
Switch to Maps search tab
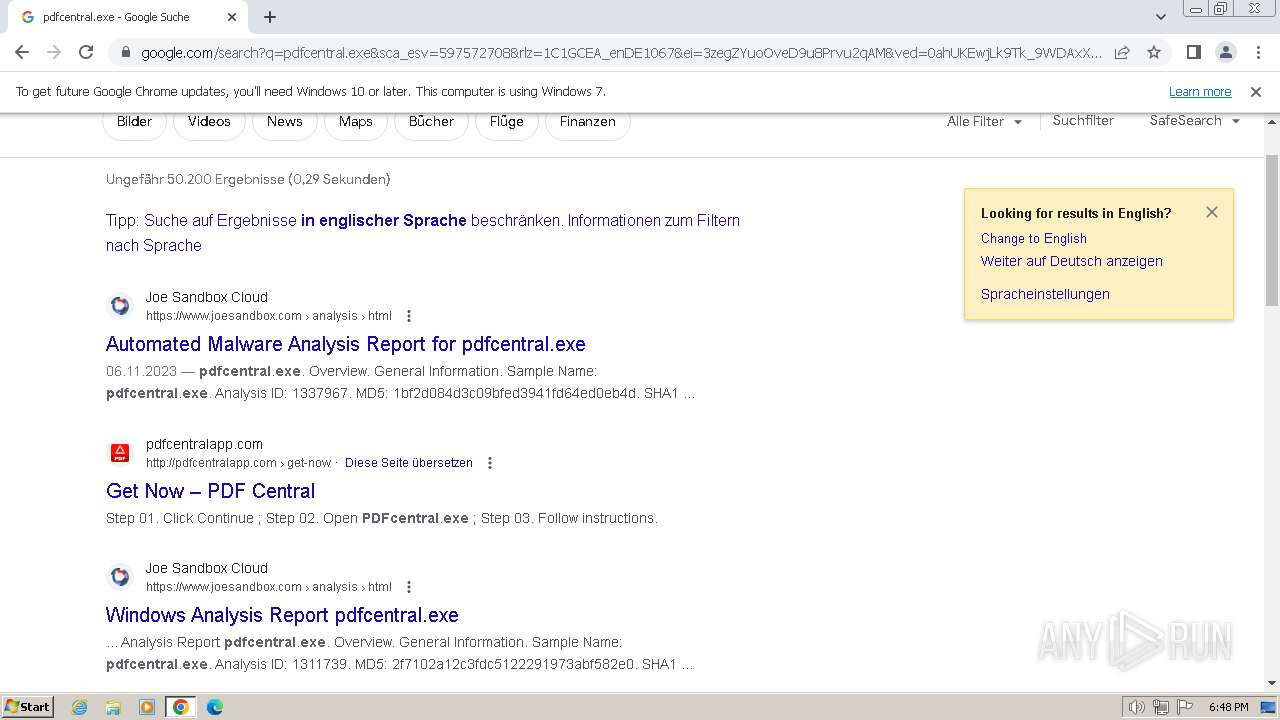pos(355,121)
